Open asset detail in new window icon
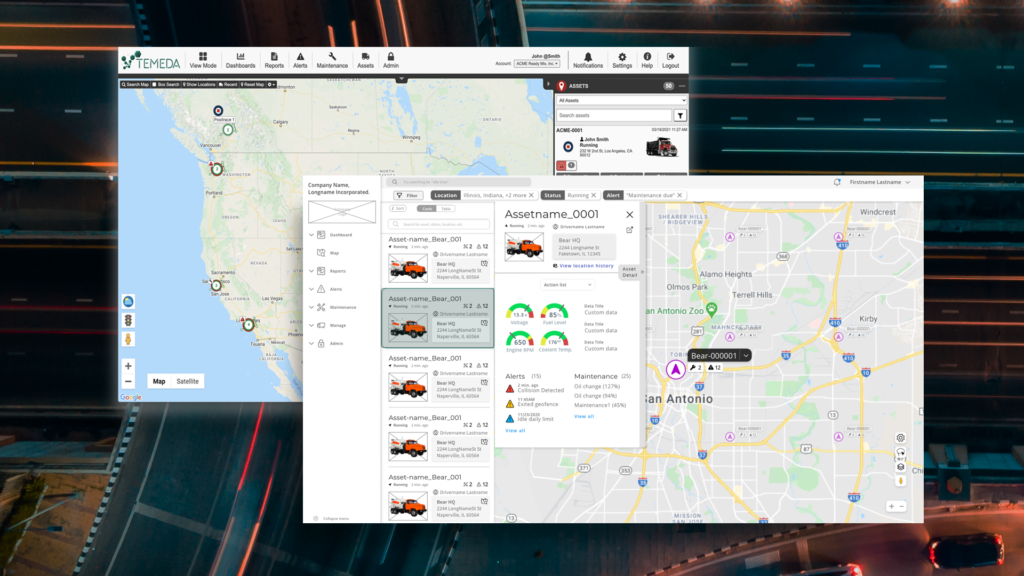The image size is (1024, 576). point(629,230)
